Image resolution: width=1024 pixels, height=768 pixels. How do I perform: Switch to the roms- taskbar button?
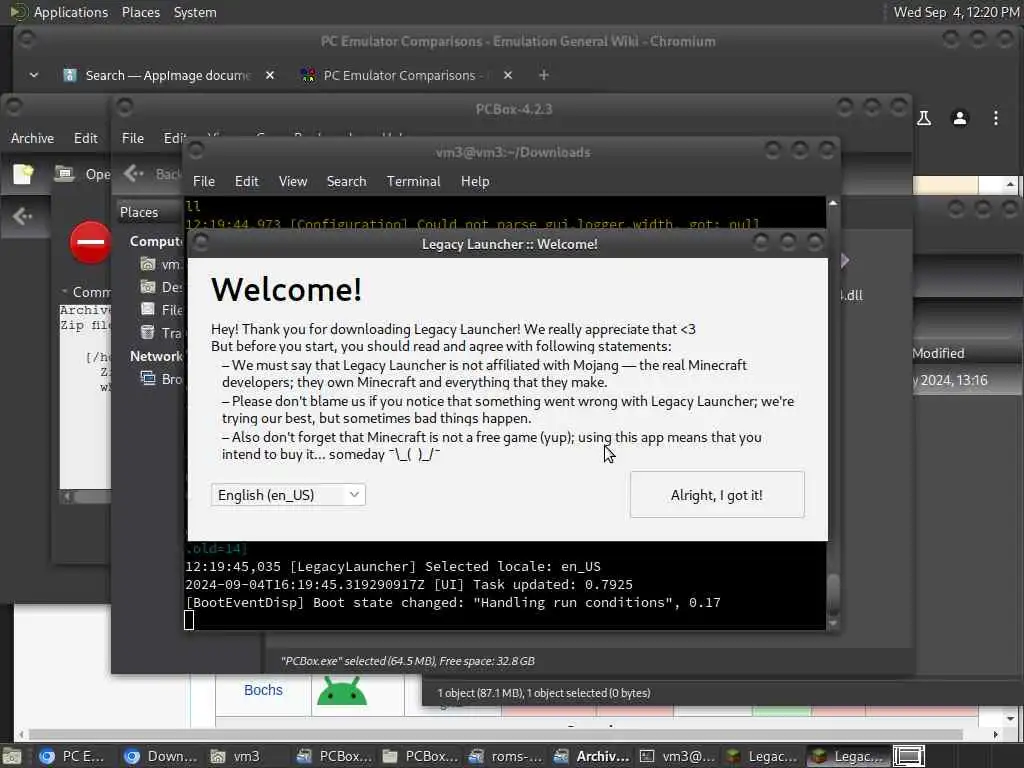506,756
